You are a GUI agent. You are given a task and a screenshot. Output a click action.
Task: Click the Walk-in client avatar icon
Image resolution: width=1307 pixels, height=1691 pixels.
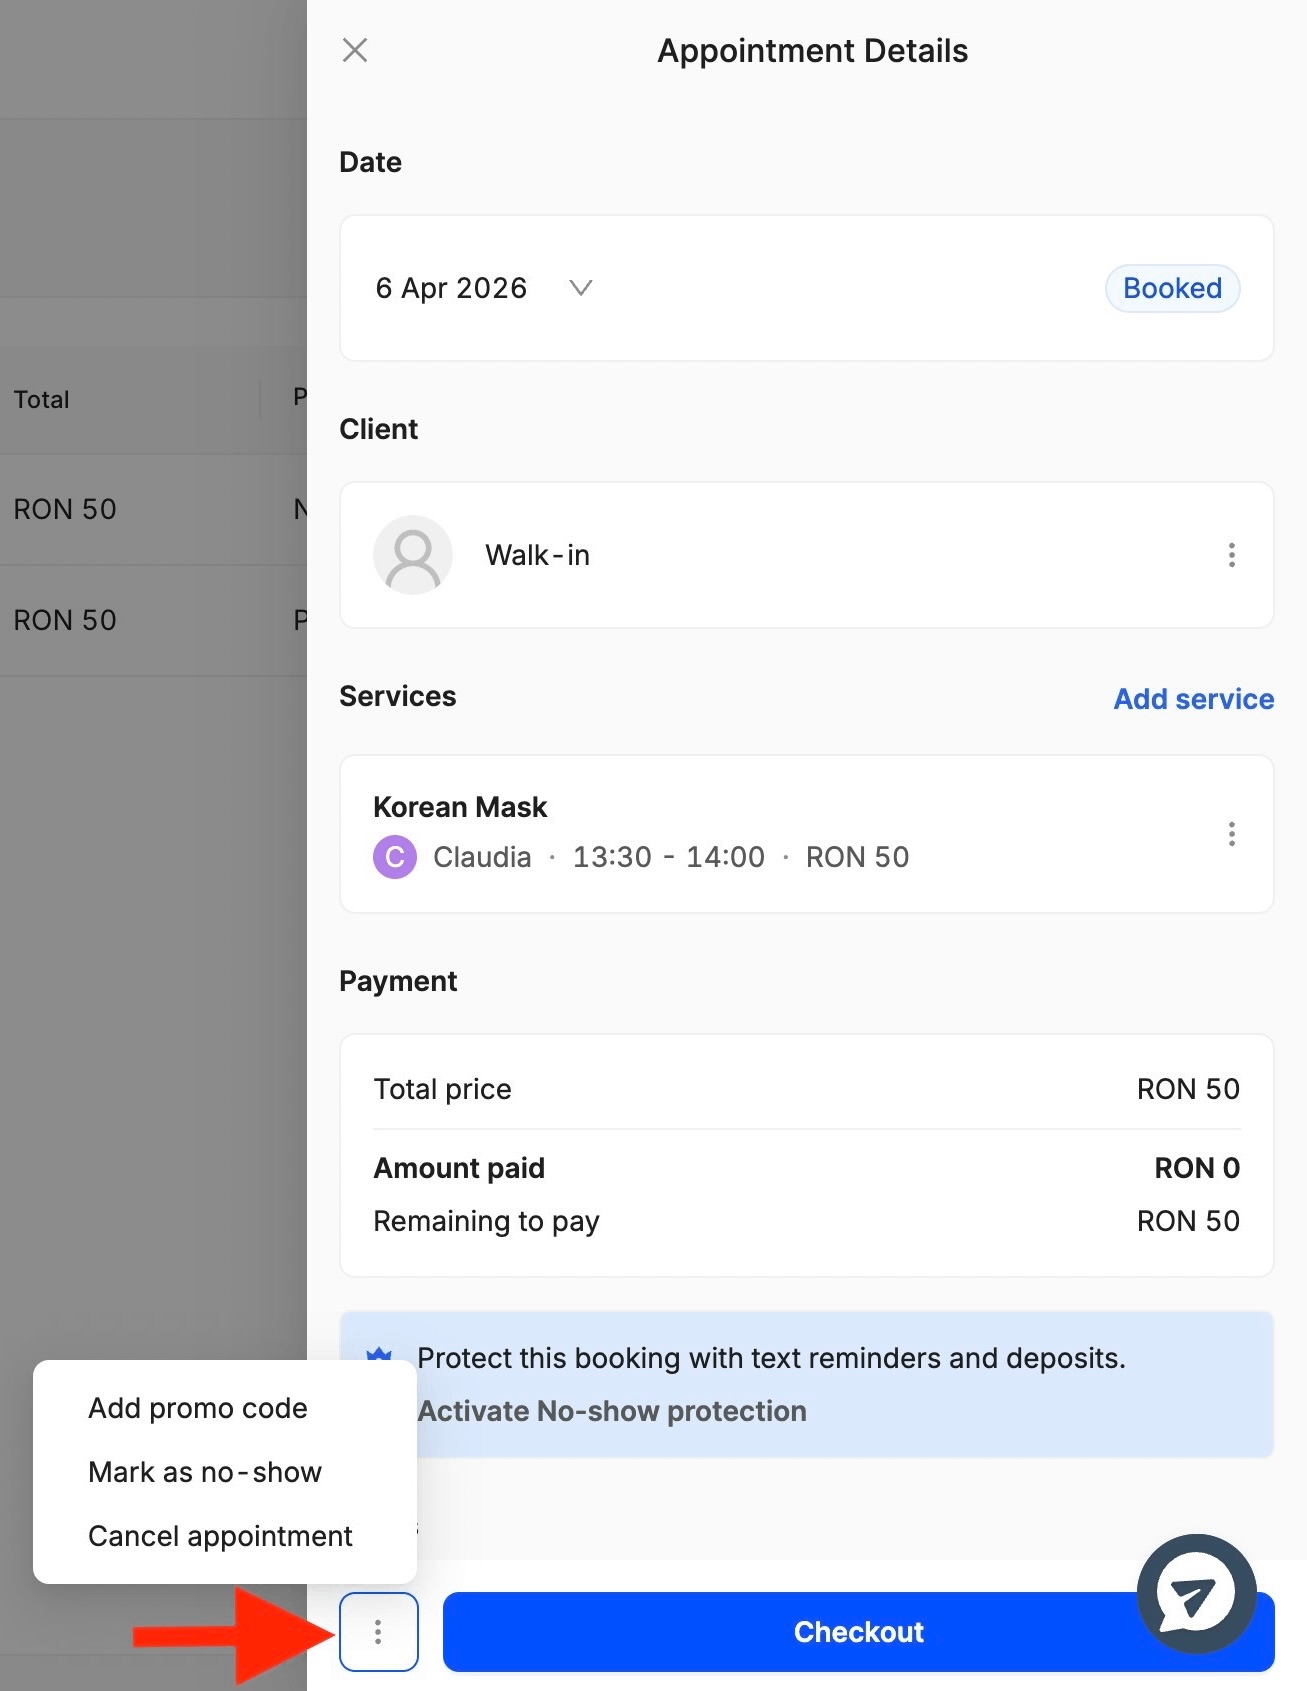point(412,555)
